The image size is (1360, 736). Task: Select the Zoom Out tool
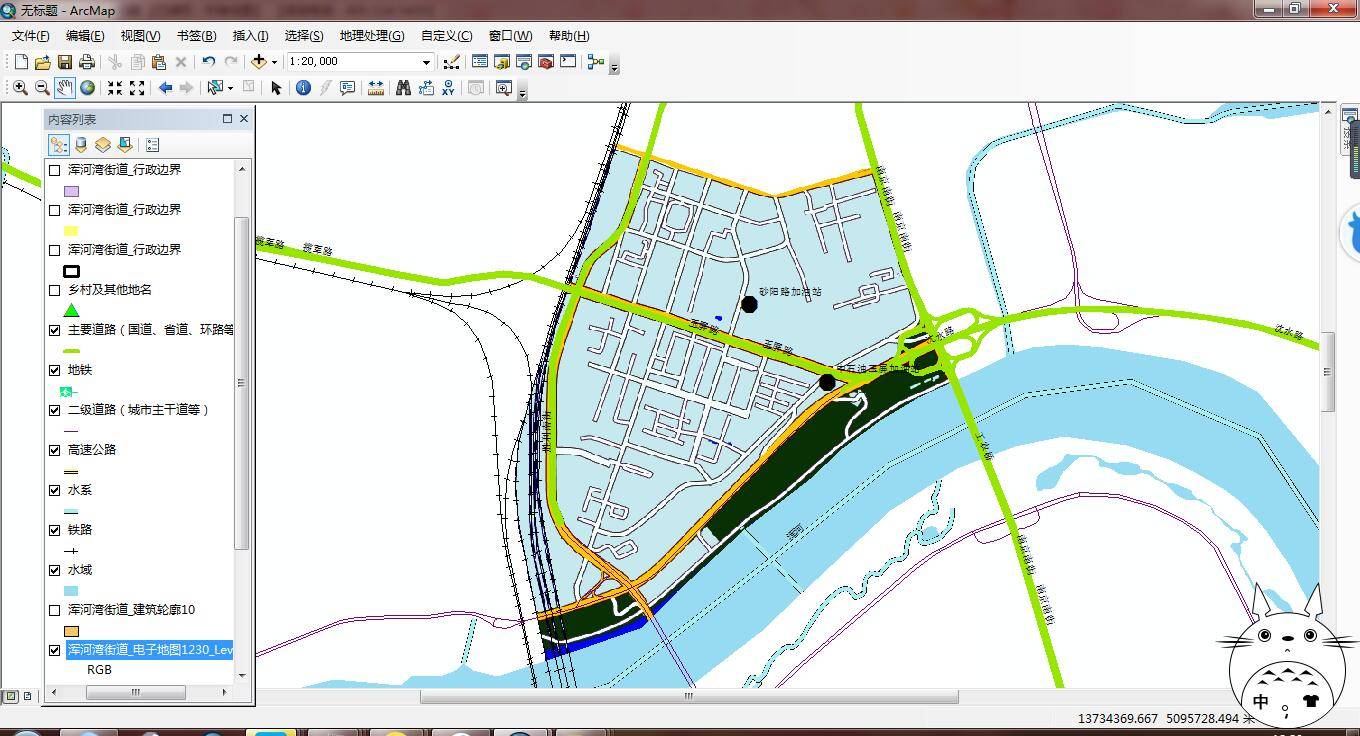pyautogui.click(x=42, y=88)
